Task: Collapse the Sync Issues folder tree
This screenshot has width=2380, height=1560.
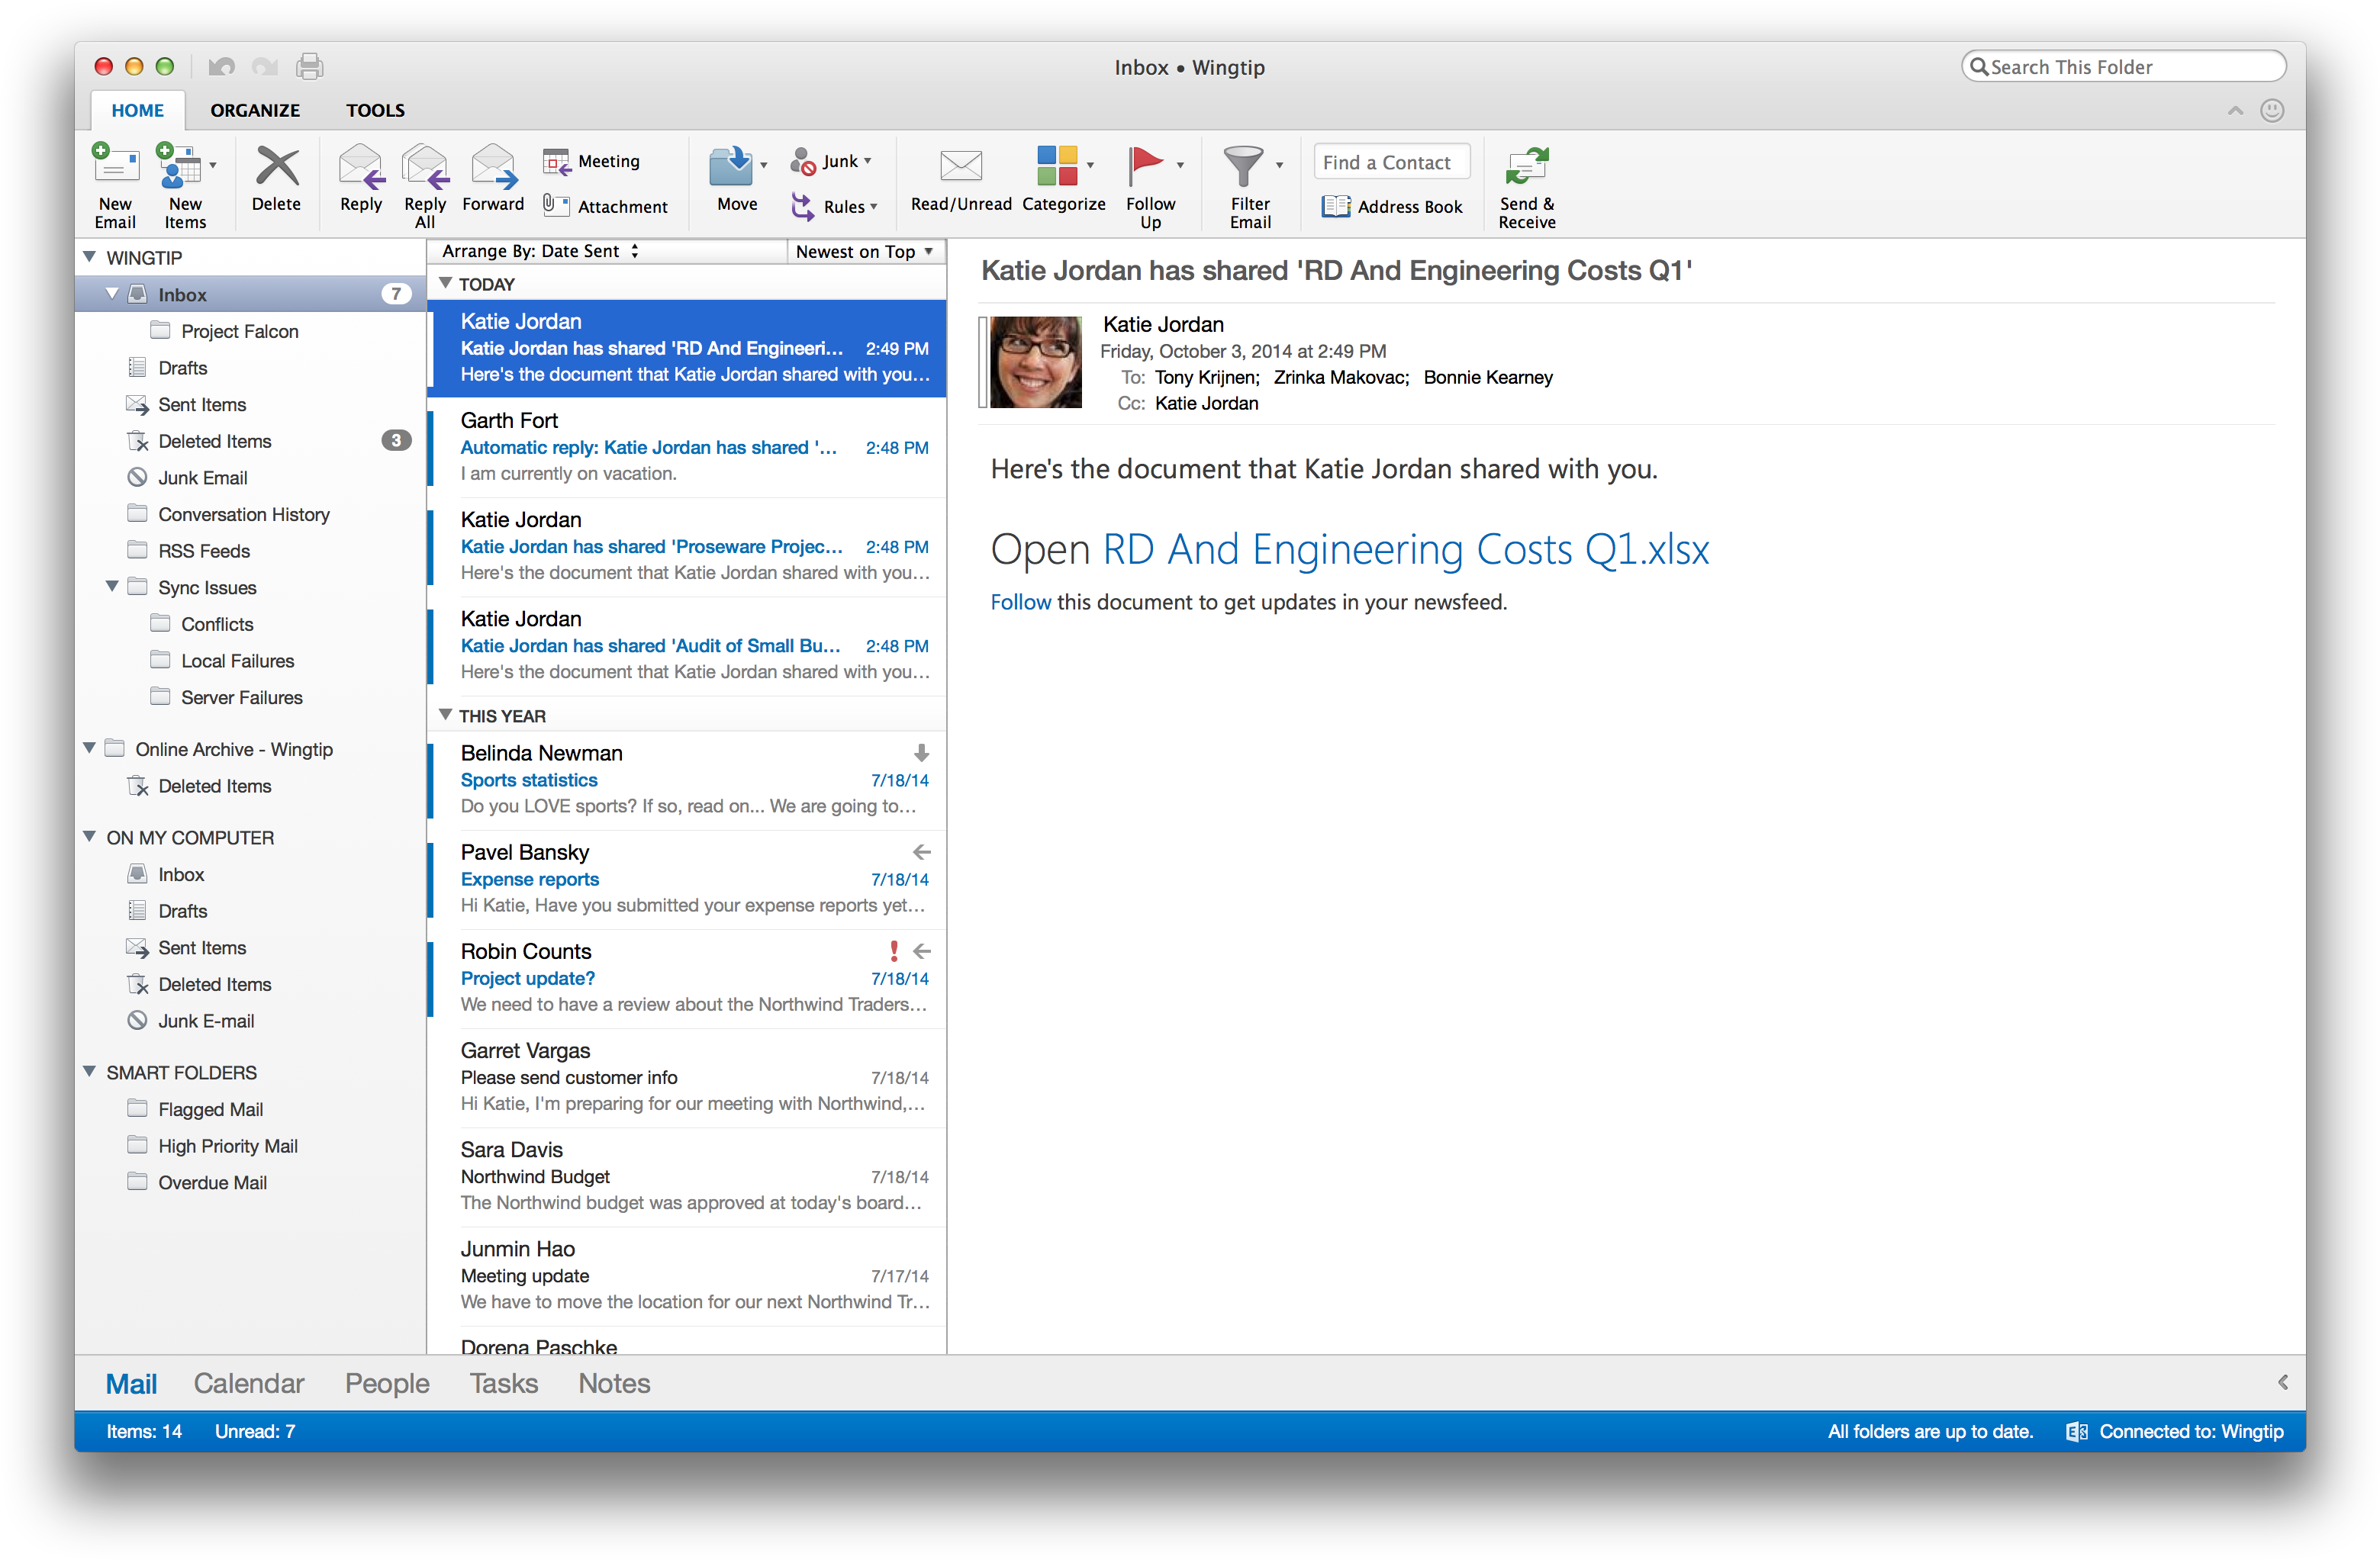Action: pyautogui.click(x=112, y=587)
